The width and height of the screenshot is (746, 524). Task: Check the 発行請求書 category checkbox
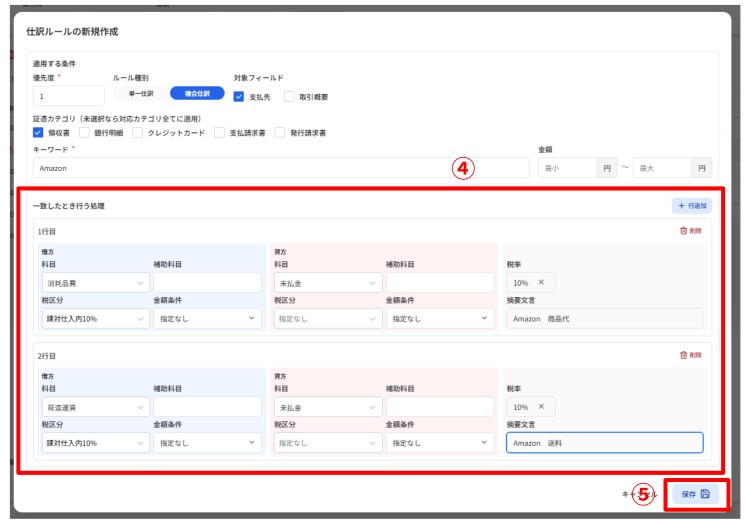point(280,132)
